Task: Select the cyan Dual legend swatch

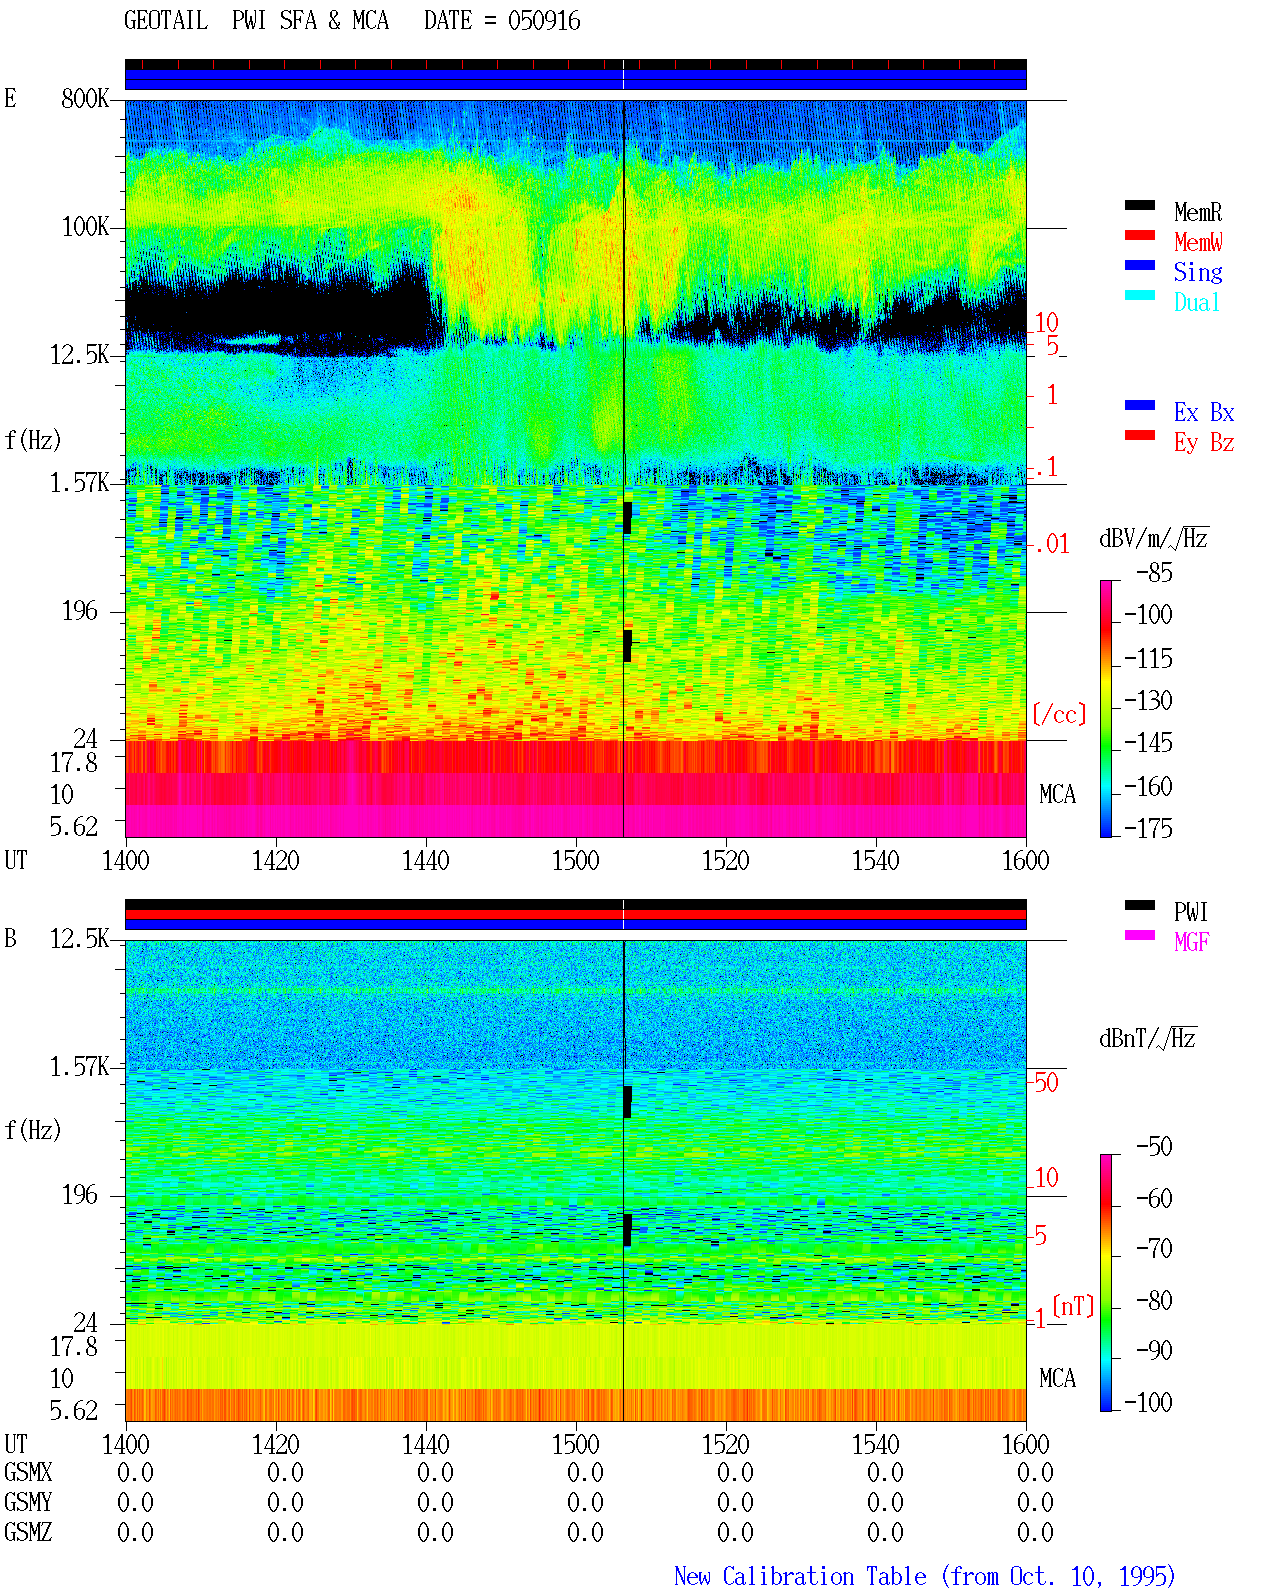Action: (x=1140, y=295)
